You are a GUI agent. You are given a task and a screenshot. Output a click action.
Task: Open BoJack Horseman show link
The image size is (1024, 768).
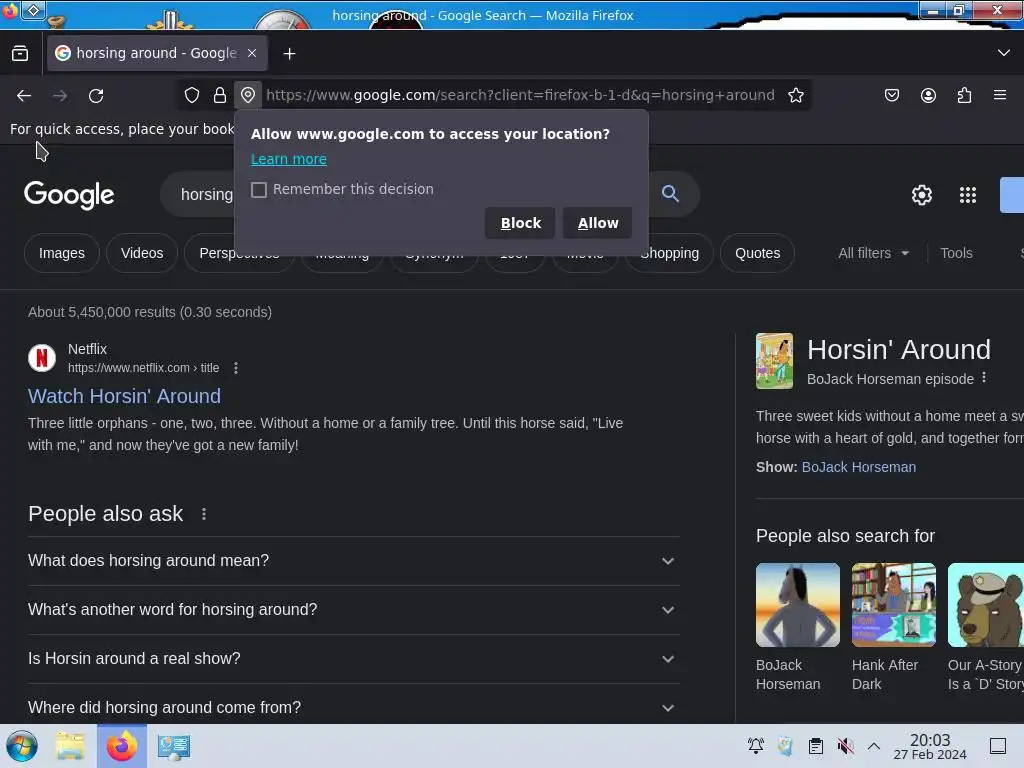[x=859, y=468]
